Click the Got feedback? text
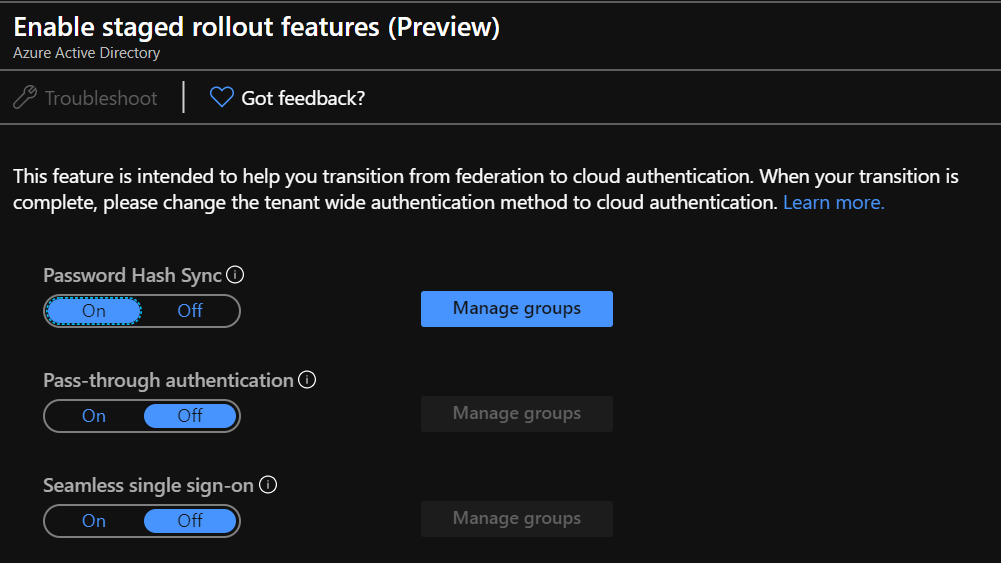1001x563 pixels. [303, 98]
